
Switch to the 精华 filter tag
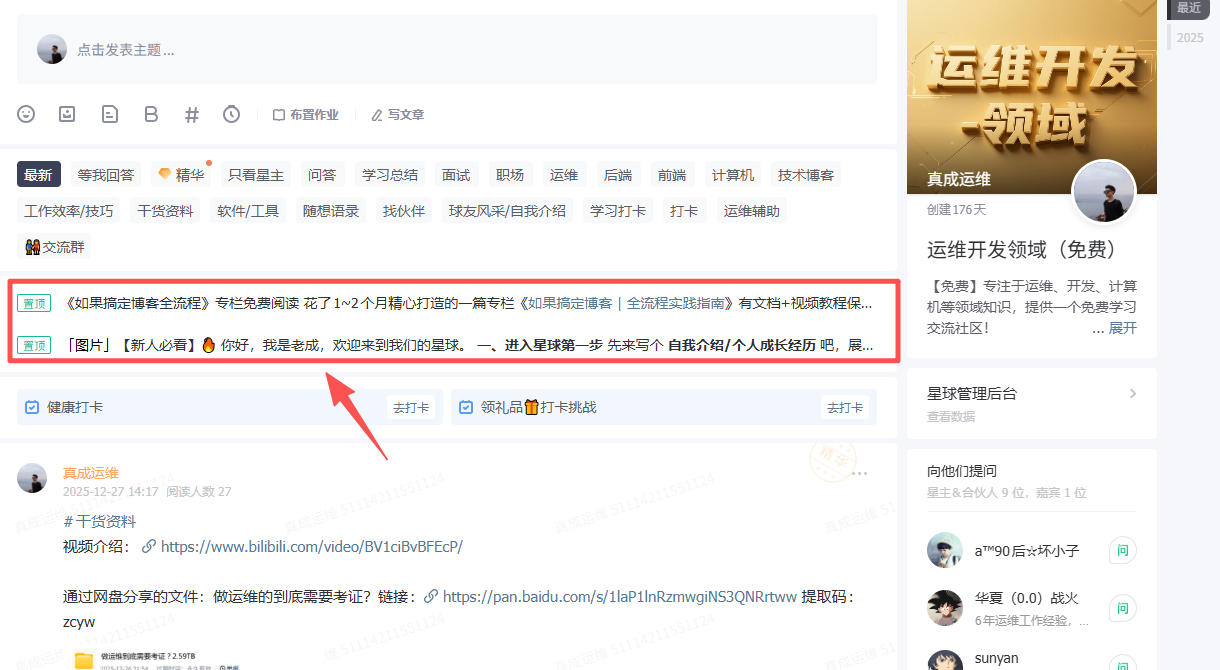[181, 175]
